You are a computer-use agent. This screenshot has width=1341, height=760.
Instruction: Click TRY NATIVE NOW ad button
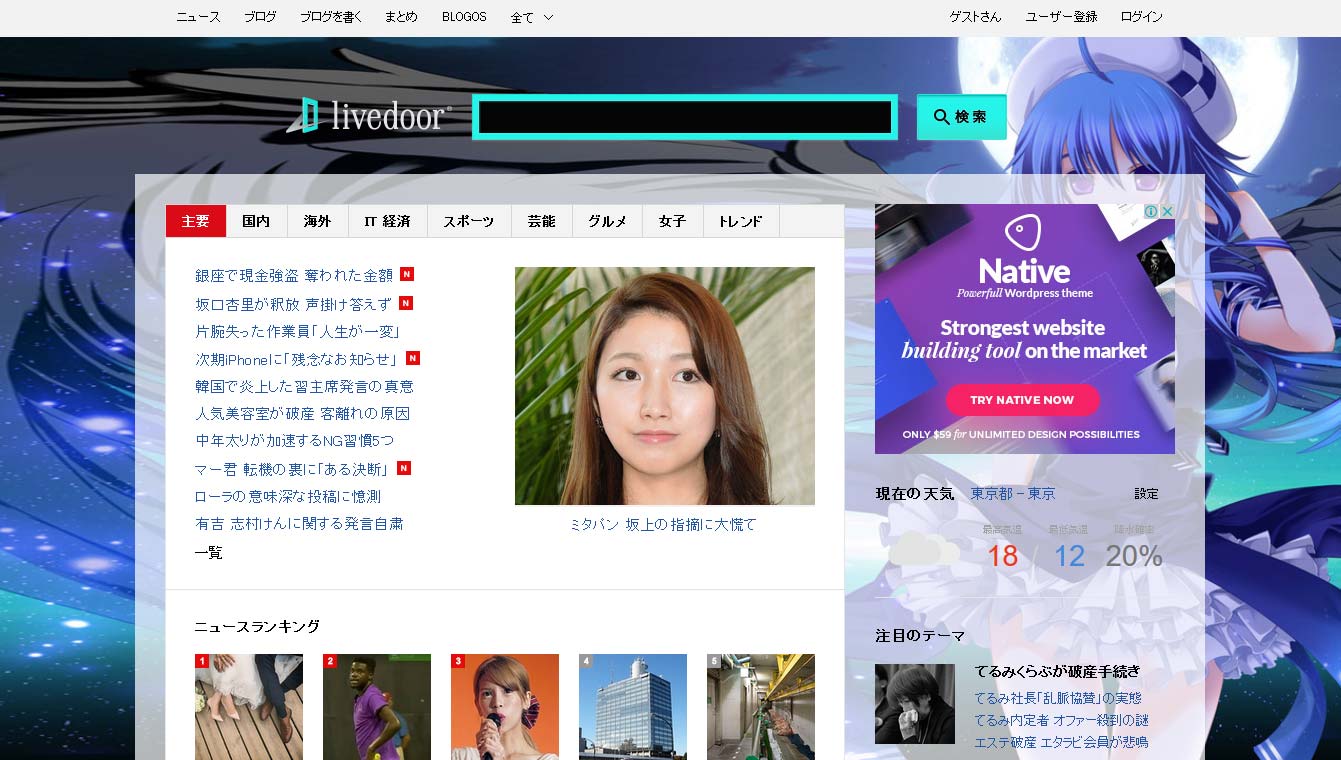[x=1022, y=400]
